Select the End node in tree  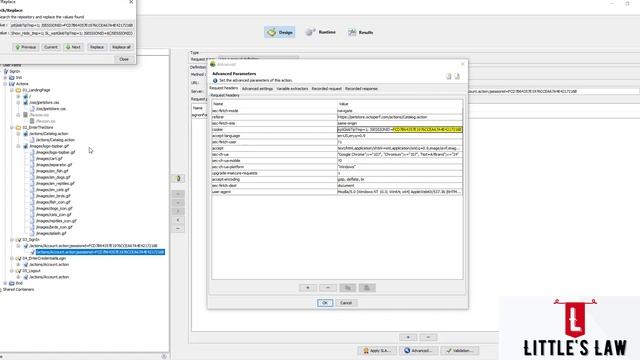point(19,283)
